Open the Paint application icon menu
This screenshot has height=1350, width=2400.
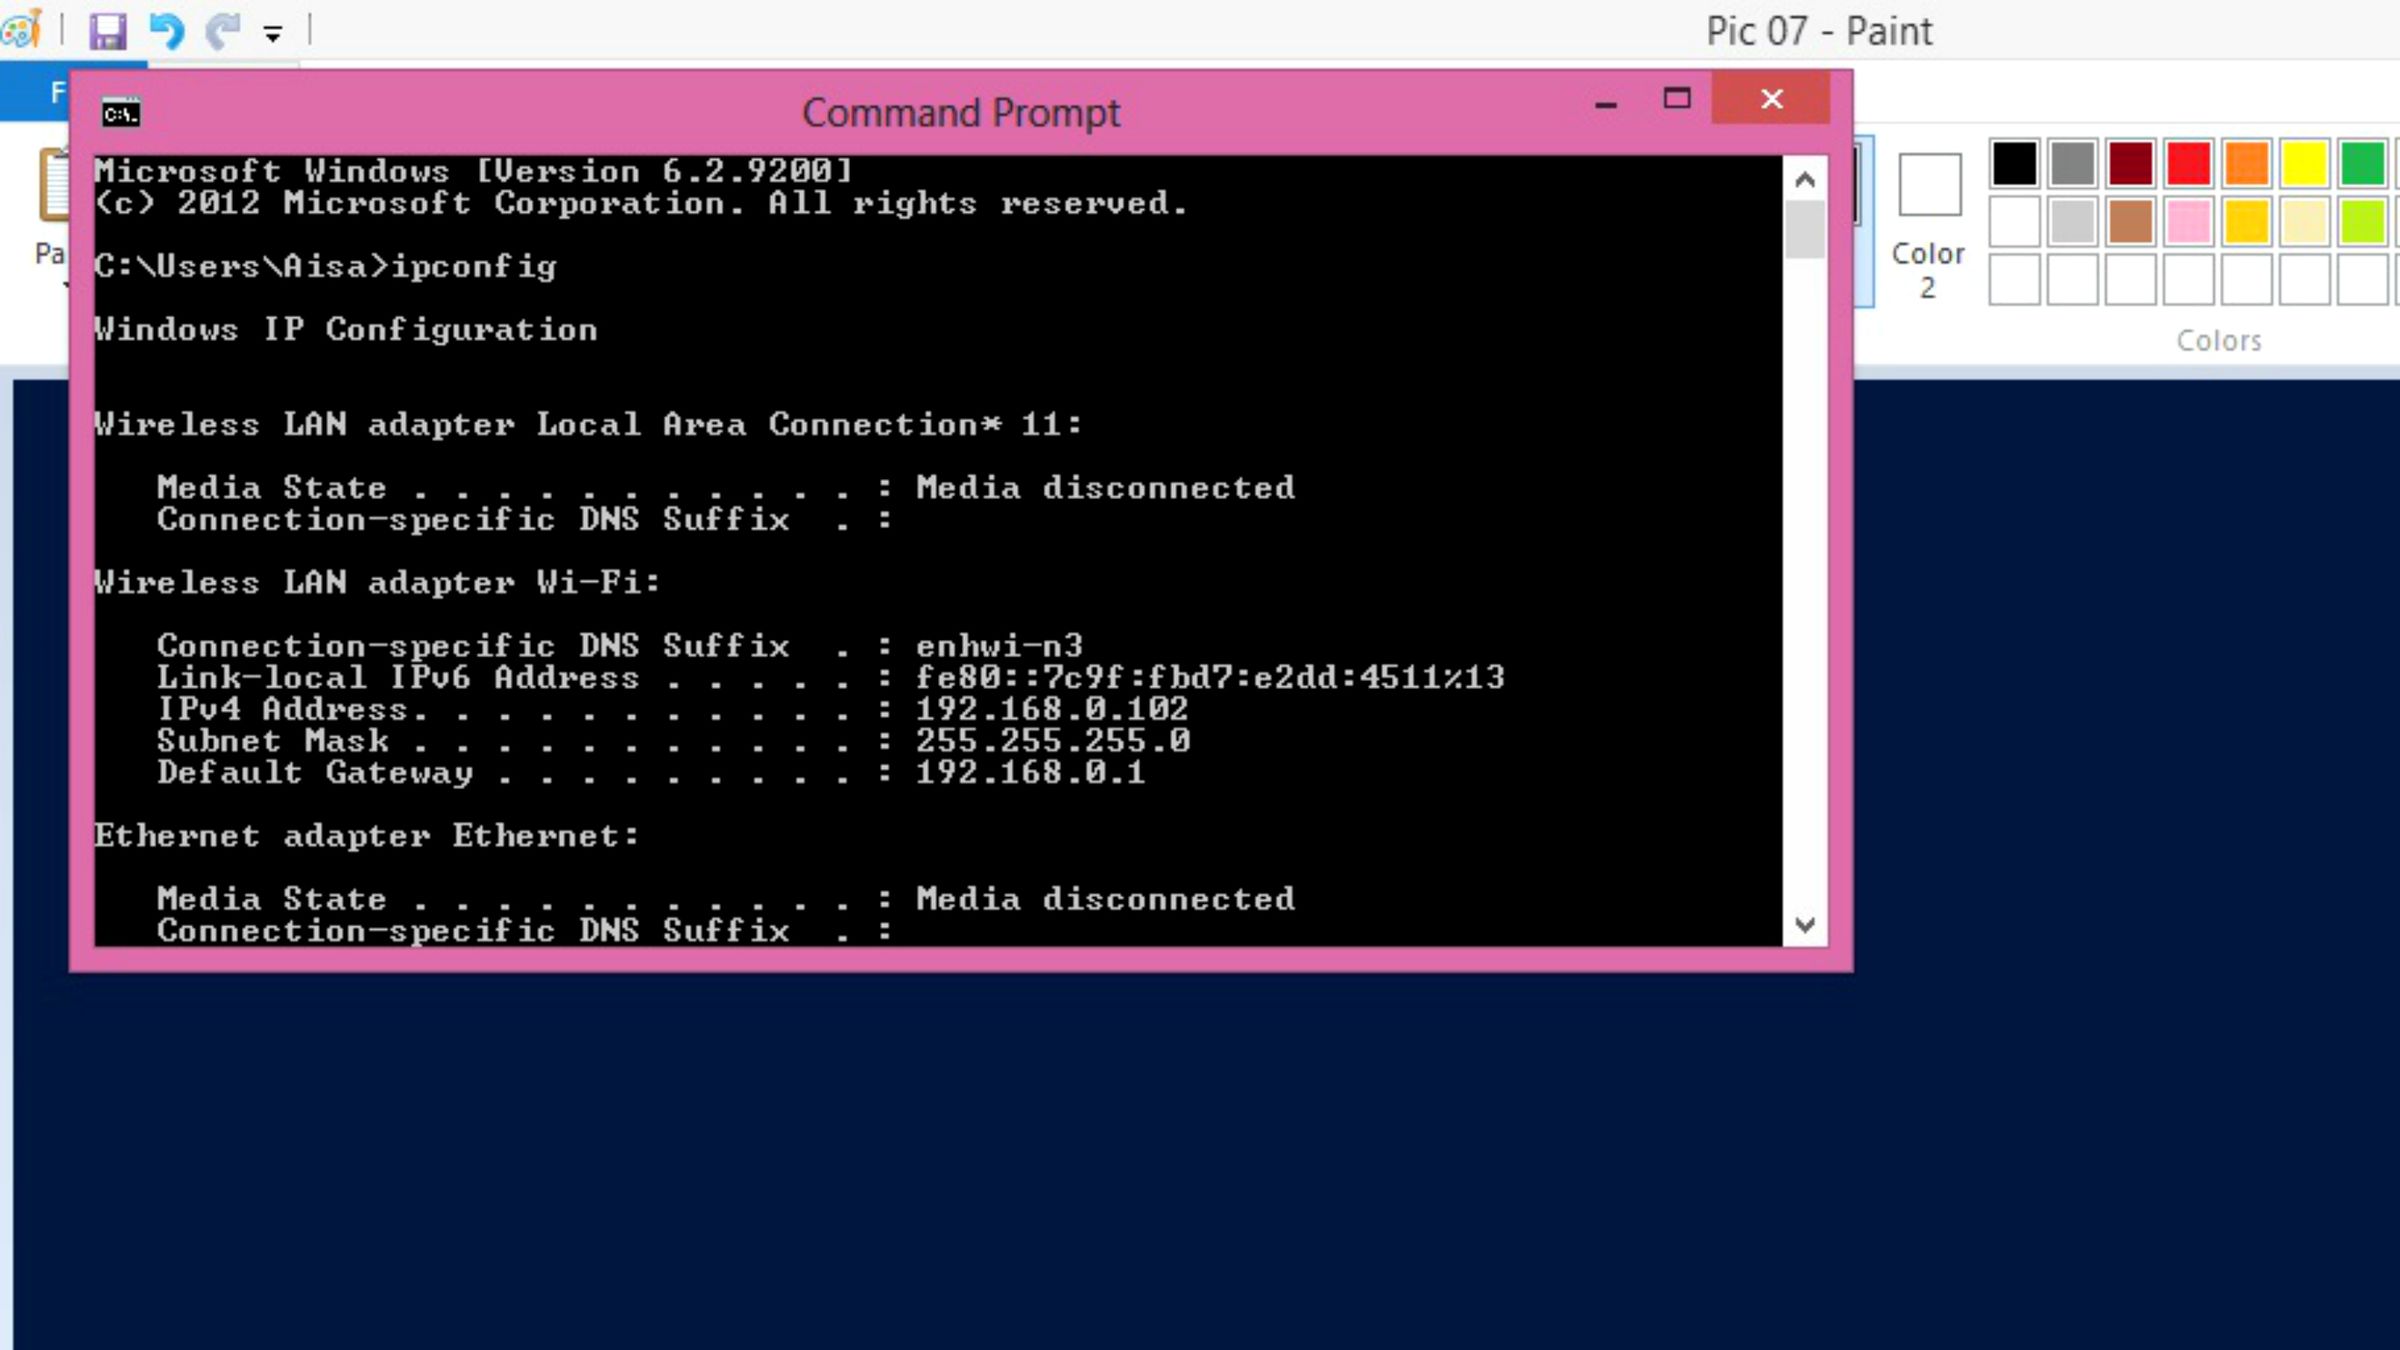pyautogui.click(x=22, y=30)
